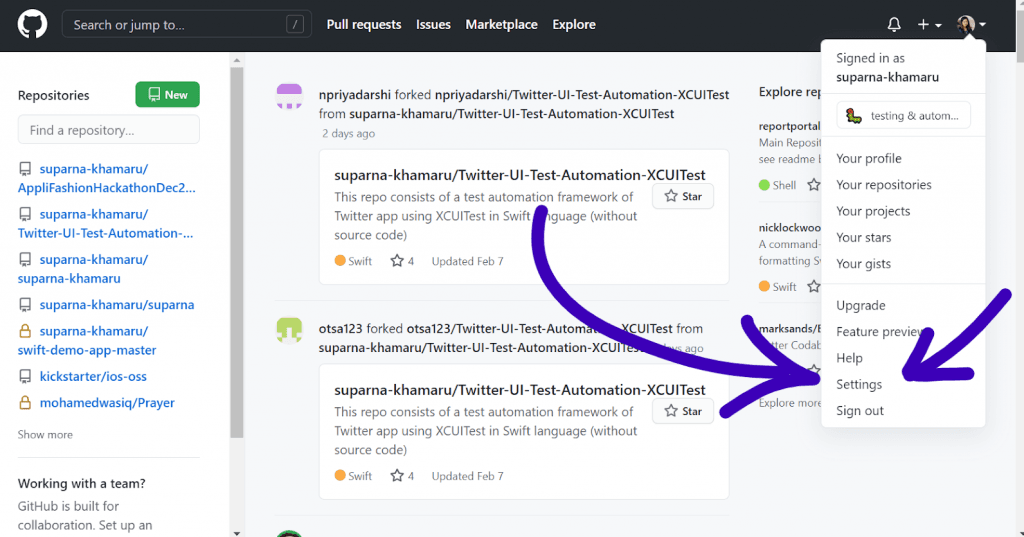Viewport: 1024px width, 537px height.
Task: Open Explore in top navigation
Action: (574, 25)
